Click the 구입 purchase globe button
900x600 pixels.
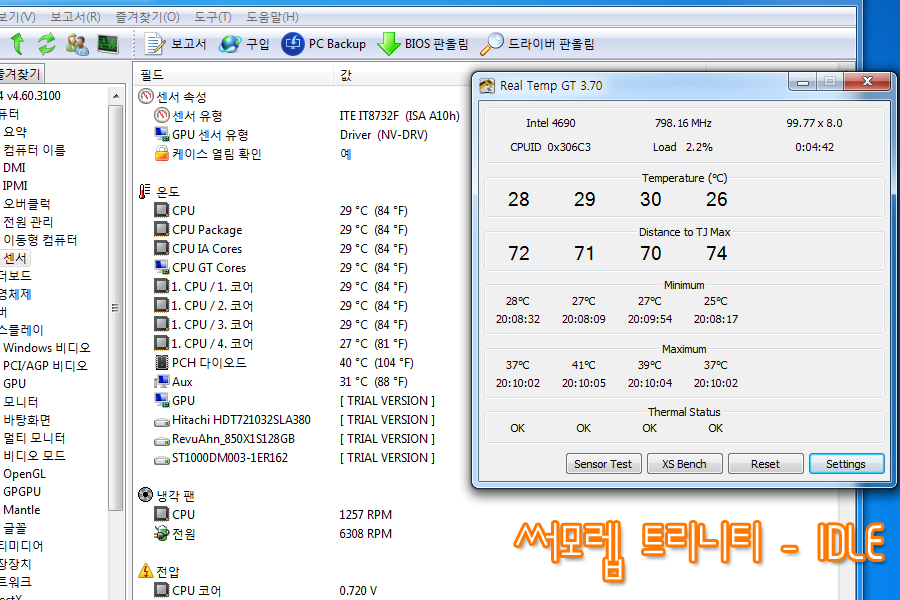244,44
